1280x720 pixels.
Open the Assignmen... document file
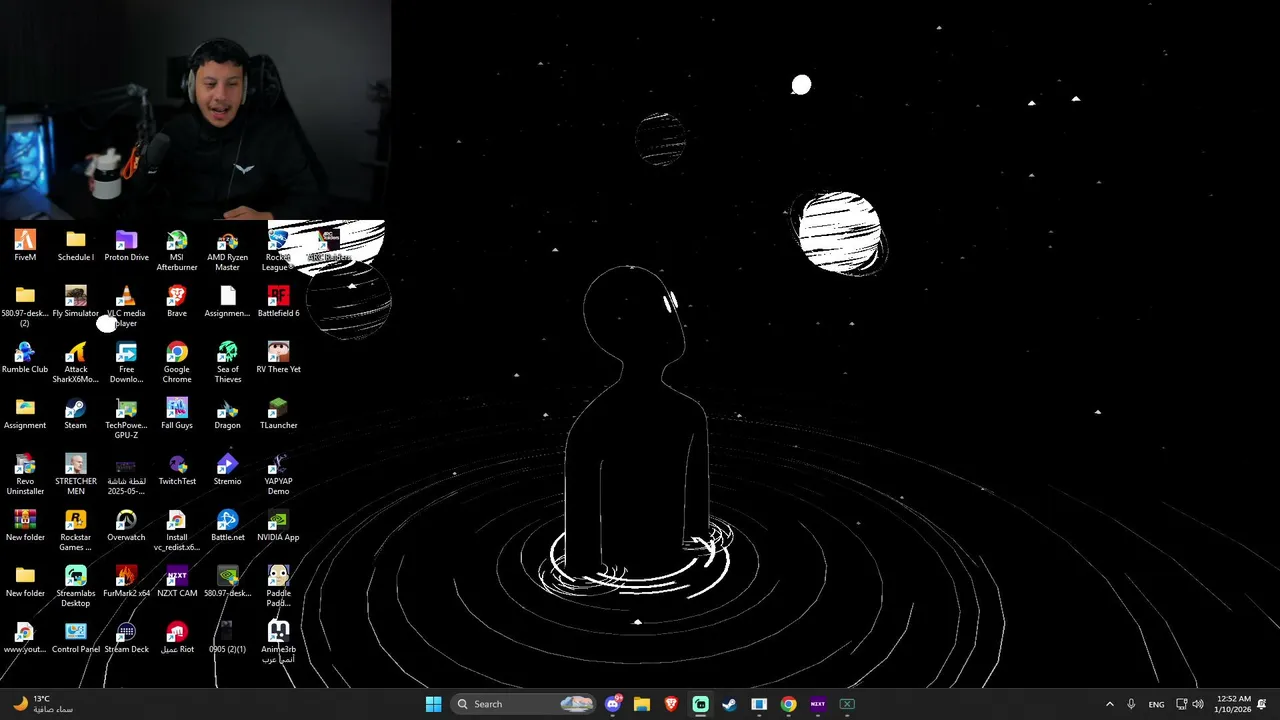coord(228,302)
